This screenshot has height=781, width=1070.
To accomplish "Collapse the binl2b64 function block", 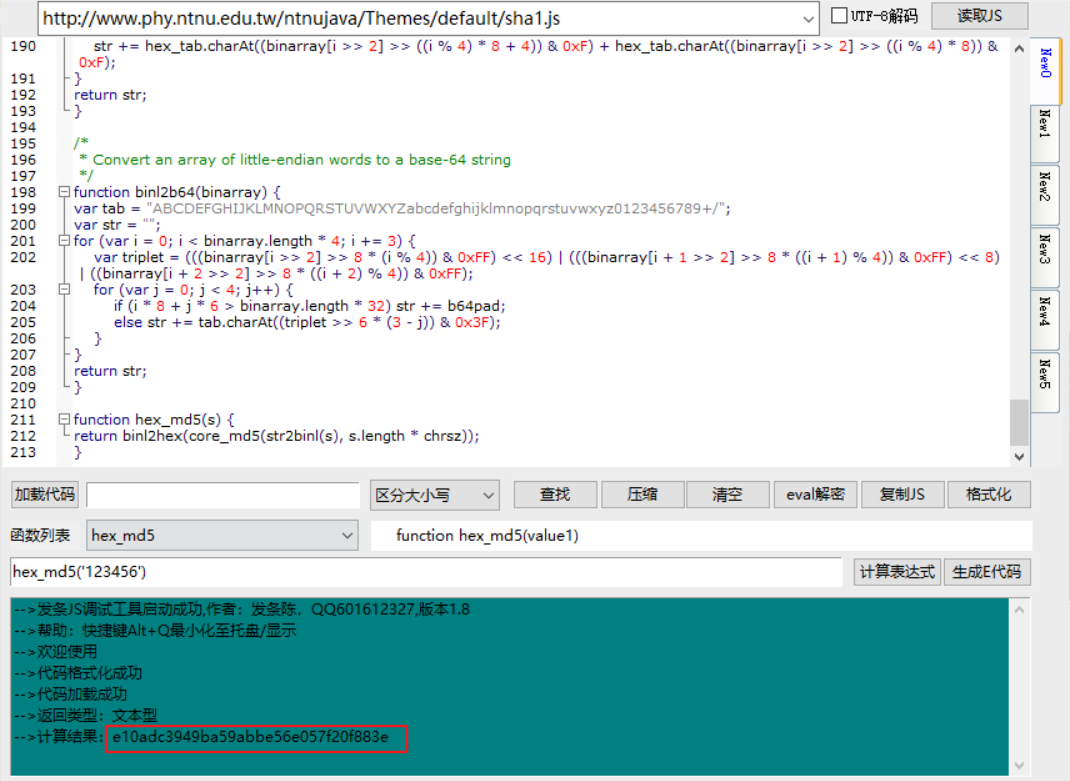I will point(62,191).
